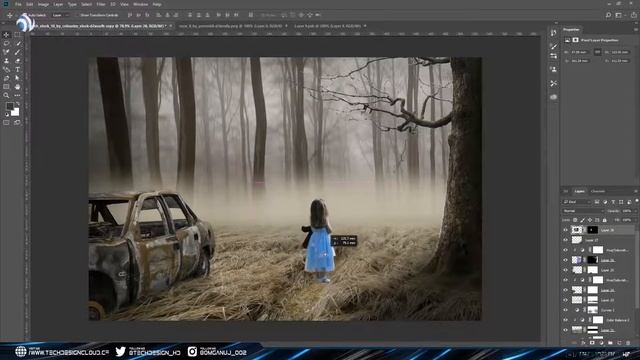Screen dimensions: 640x360
Task: Select the Lasso tool
Action: (6, 43)
